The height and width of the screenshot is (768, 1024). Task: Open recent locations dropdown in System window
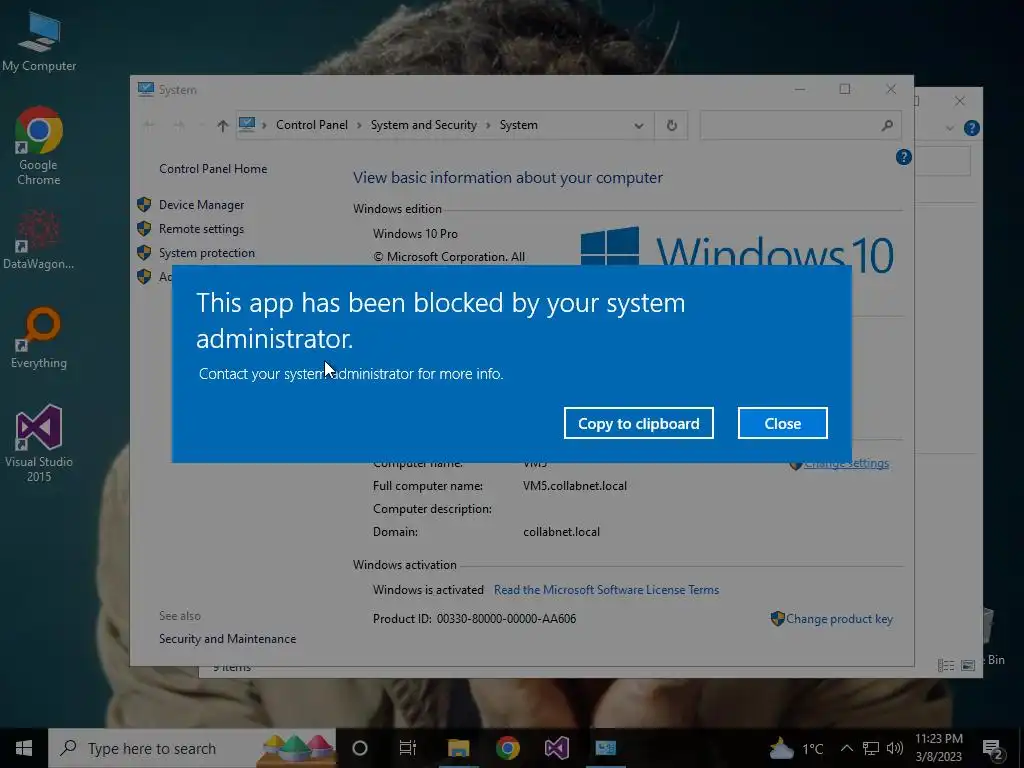(x=201, y=125)
